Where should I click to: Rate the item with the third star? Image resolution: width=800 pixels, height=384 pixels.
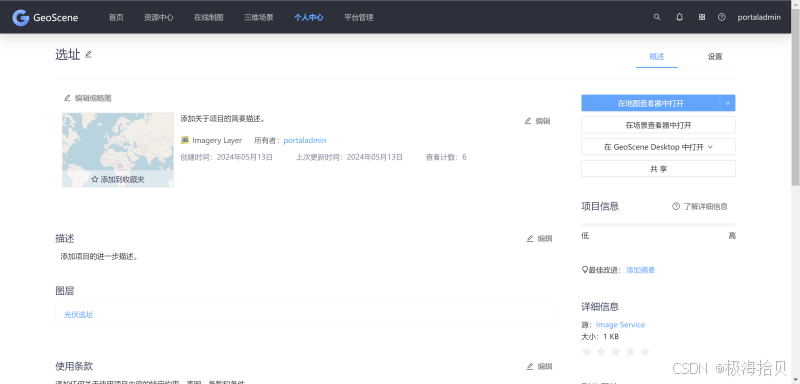[x=616, y=351]
